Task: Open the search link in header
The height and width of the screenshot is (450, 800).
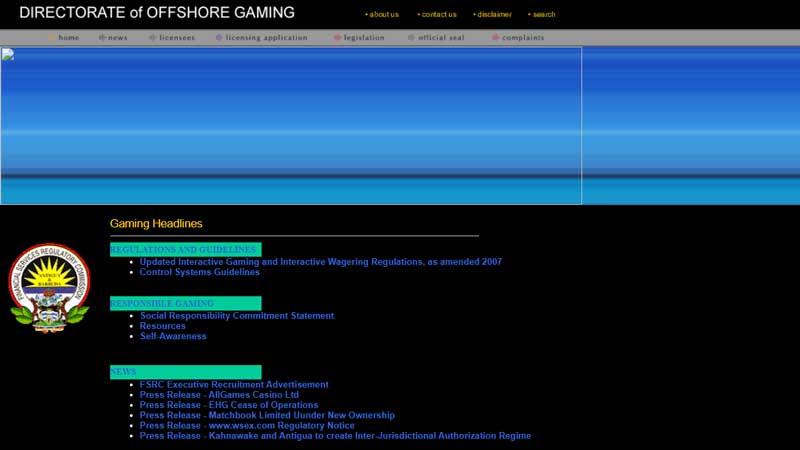Action: [542, 14]
